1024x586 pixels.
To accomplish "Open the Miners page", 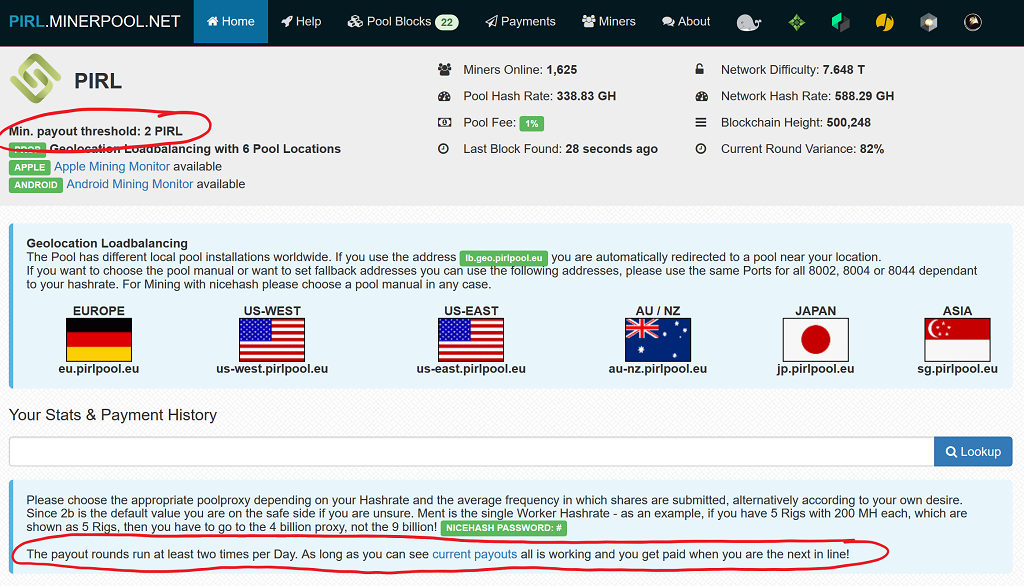I will pyautogui.click(x=609, y=22).
